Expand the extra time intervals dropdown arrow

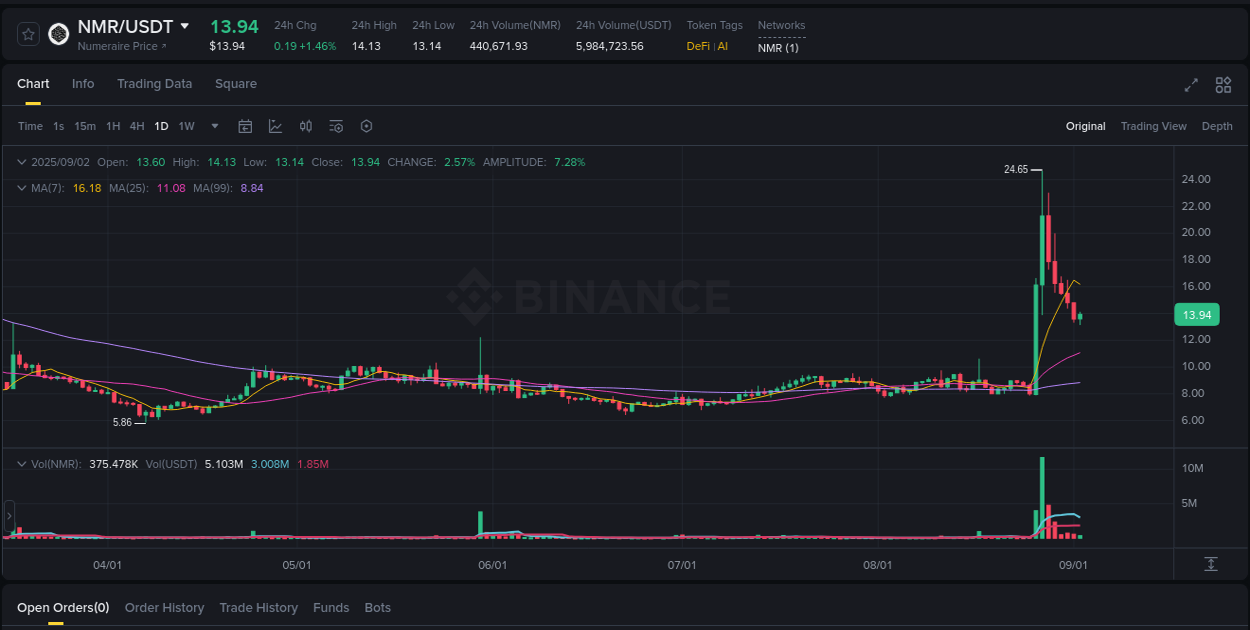pos(214,126)
